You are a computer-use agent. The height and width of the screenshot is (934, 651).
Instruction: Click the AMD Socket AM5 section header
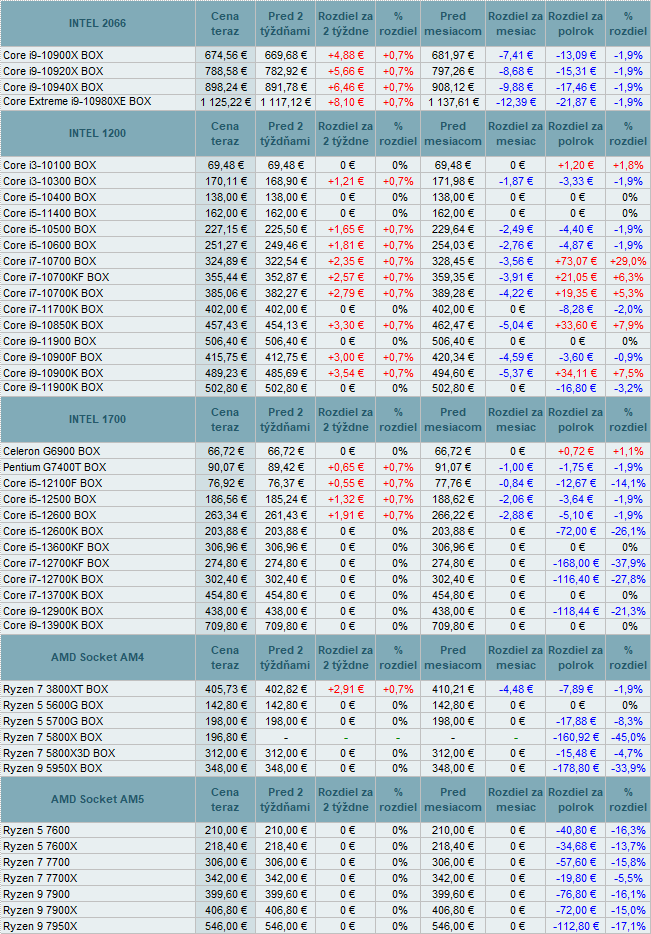point(98,799)
